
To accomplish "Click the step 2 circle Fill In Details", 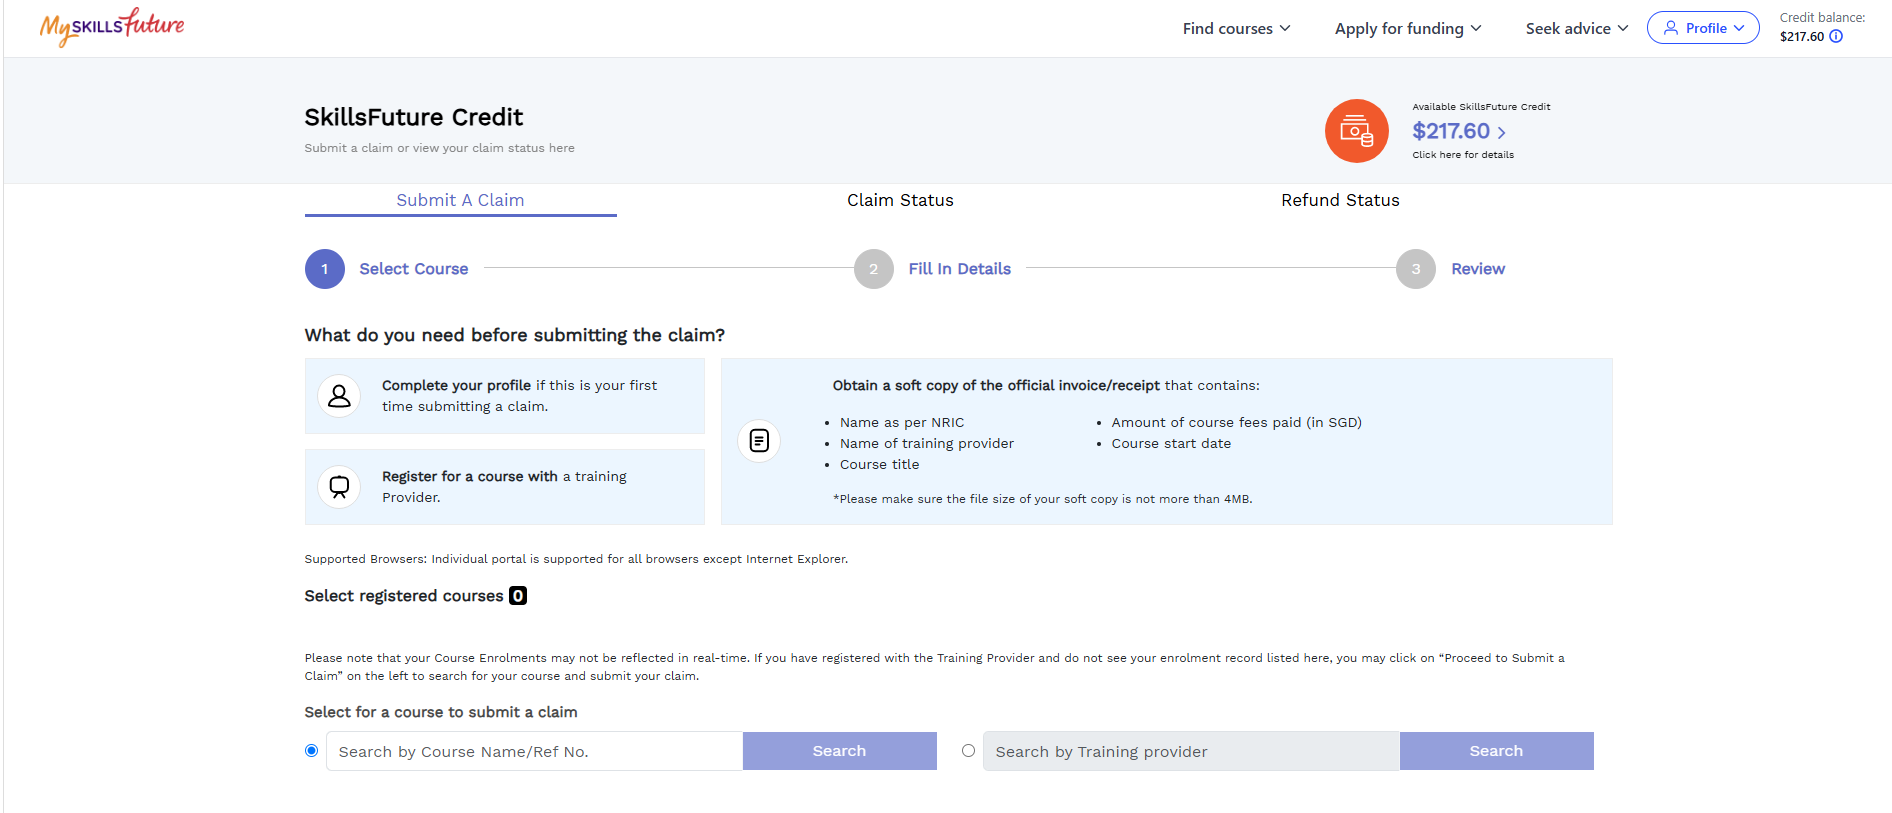I will coord(873,269).
